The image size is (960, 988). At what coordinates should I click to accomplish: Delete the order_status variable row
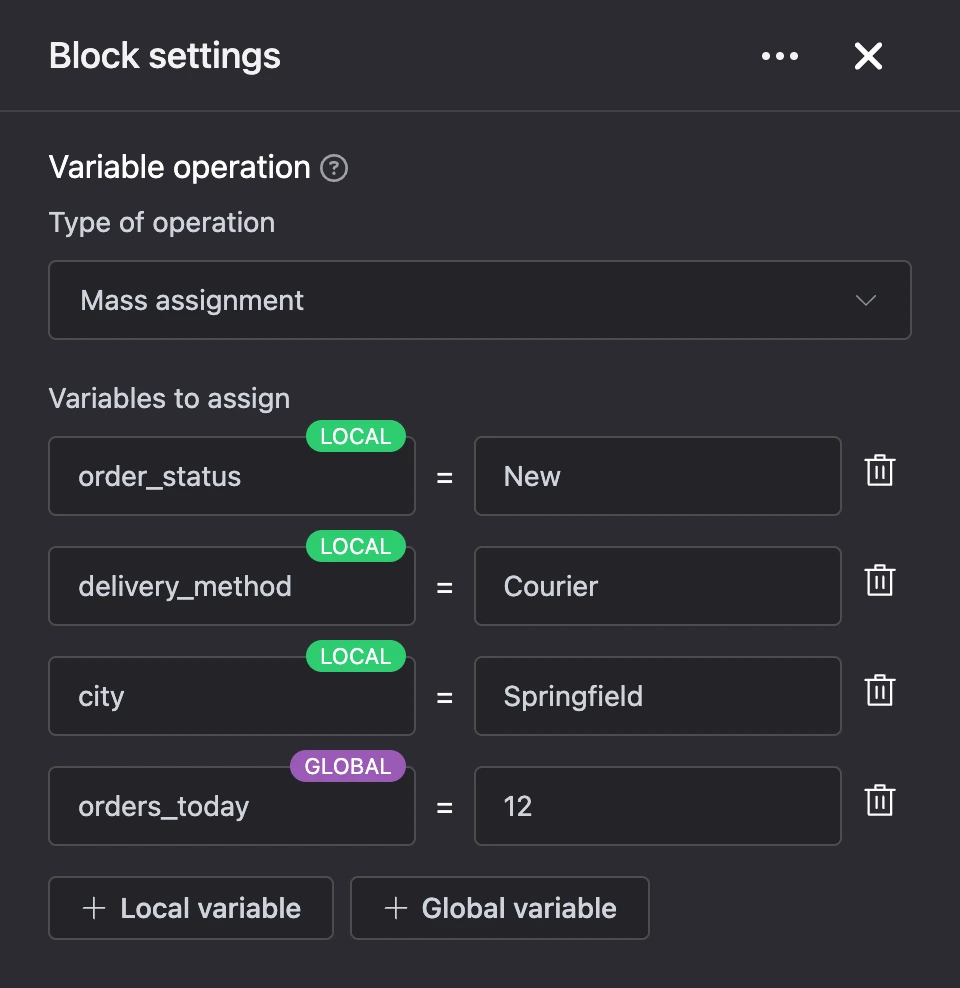879,470
